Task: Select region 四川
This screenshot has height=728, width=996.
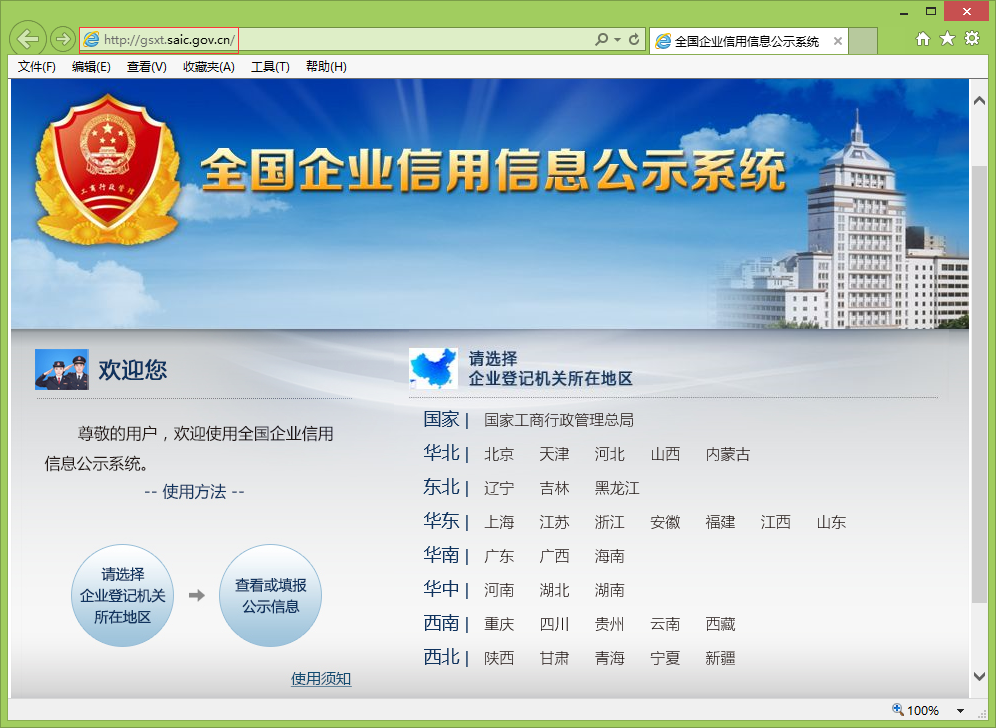Action: (554, 624)
